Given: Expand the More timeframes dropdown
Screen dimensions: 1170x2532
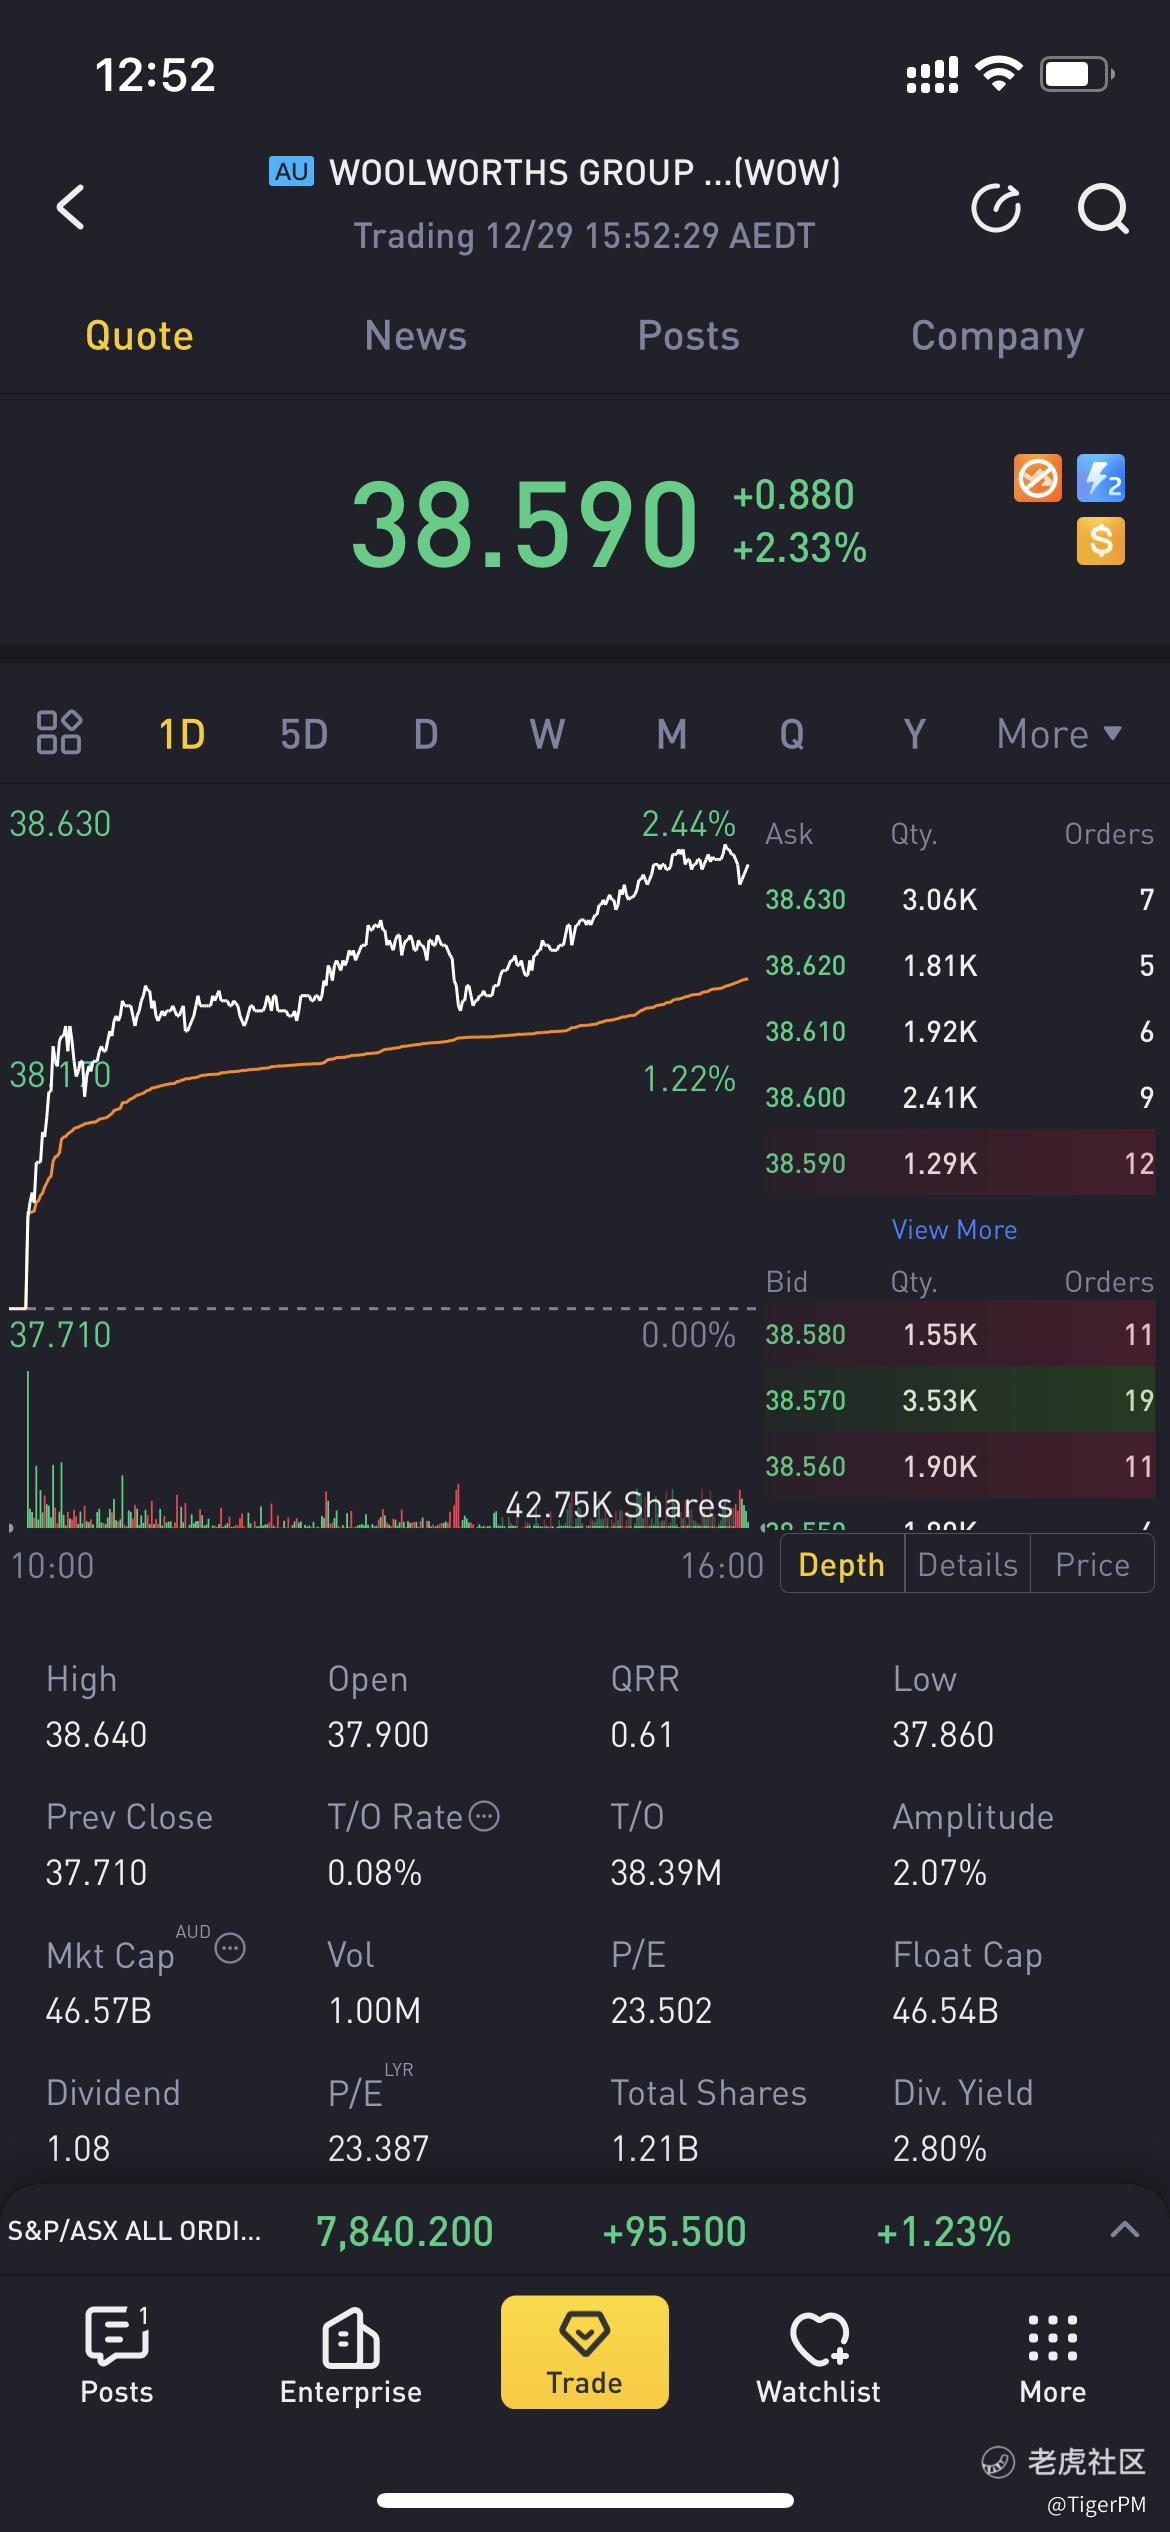Looking at the screenshot, I should (x=1058, y=735).
